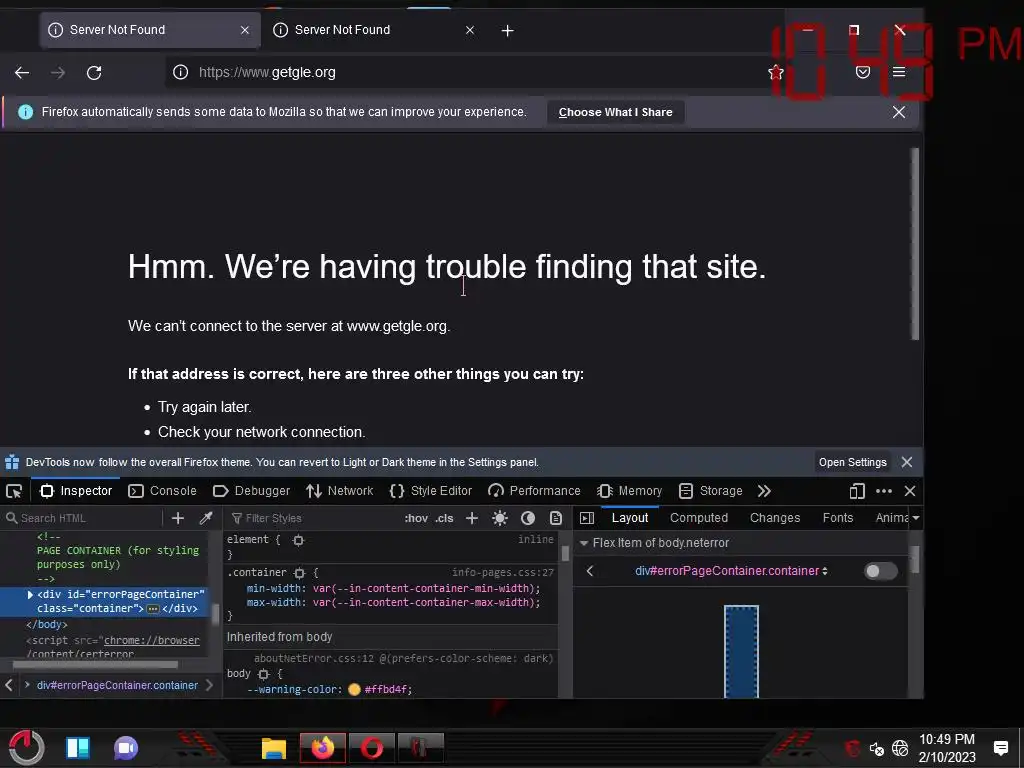The height and width of the screenshot is (768, 1024).
Task: Expand the collapsed children ellipsis badge
Action: coord(153,609)
